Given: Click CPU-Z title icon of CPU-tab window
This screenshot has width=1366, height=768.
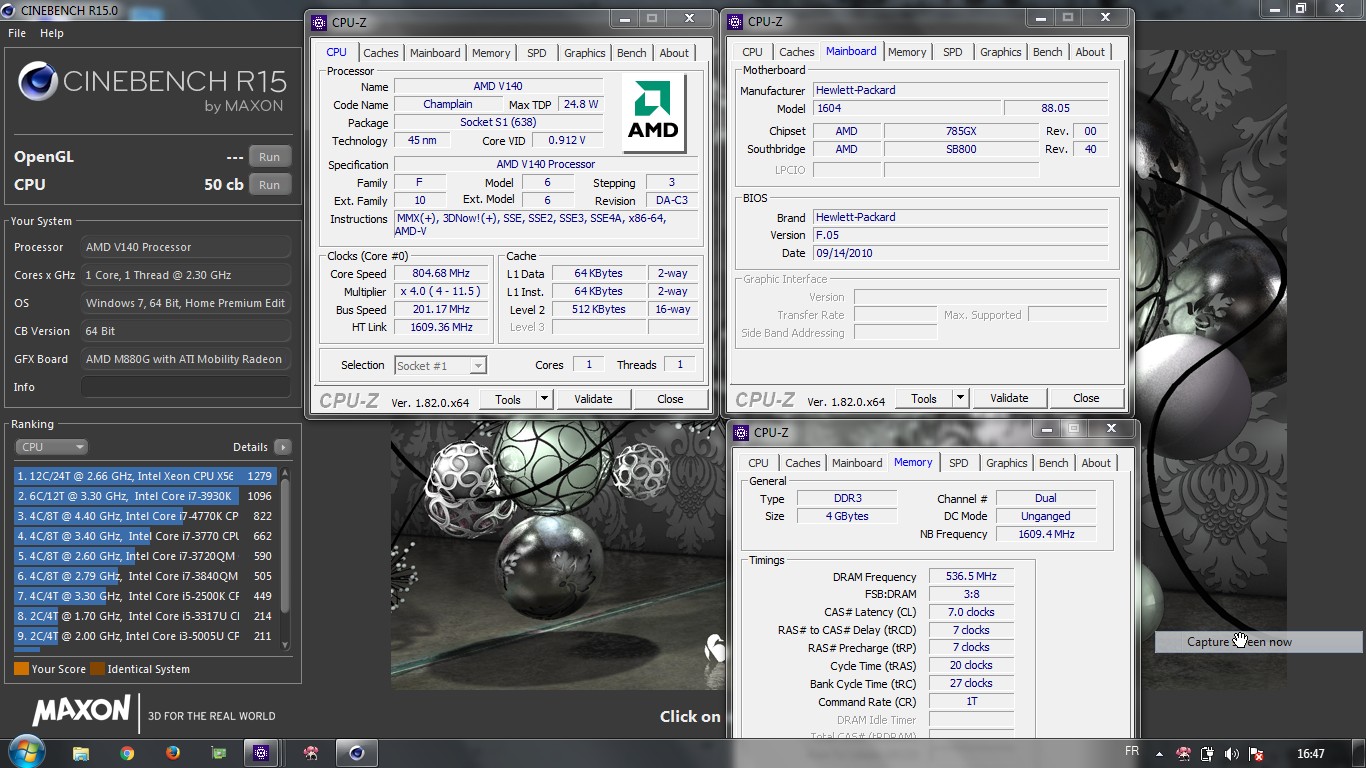Looking at the screenshot, I should pos(318,22).
